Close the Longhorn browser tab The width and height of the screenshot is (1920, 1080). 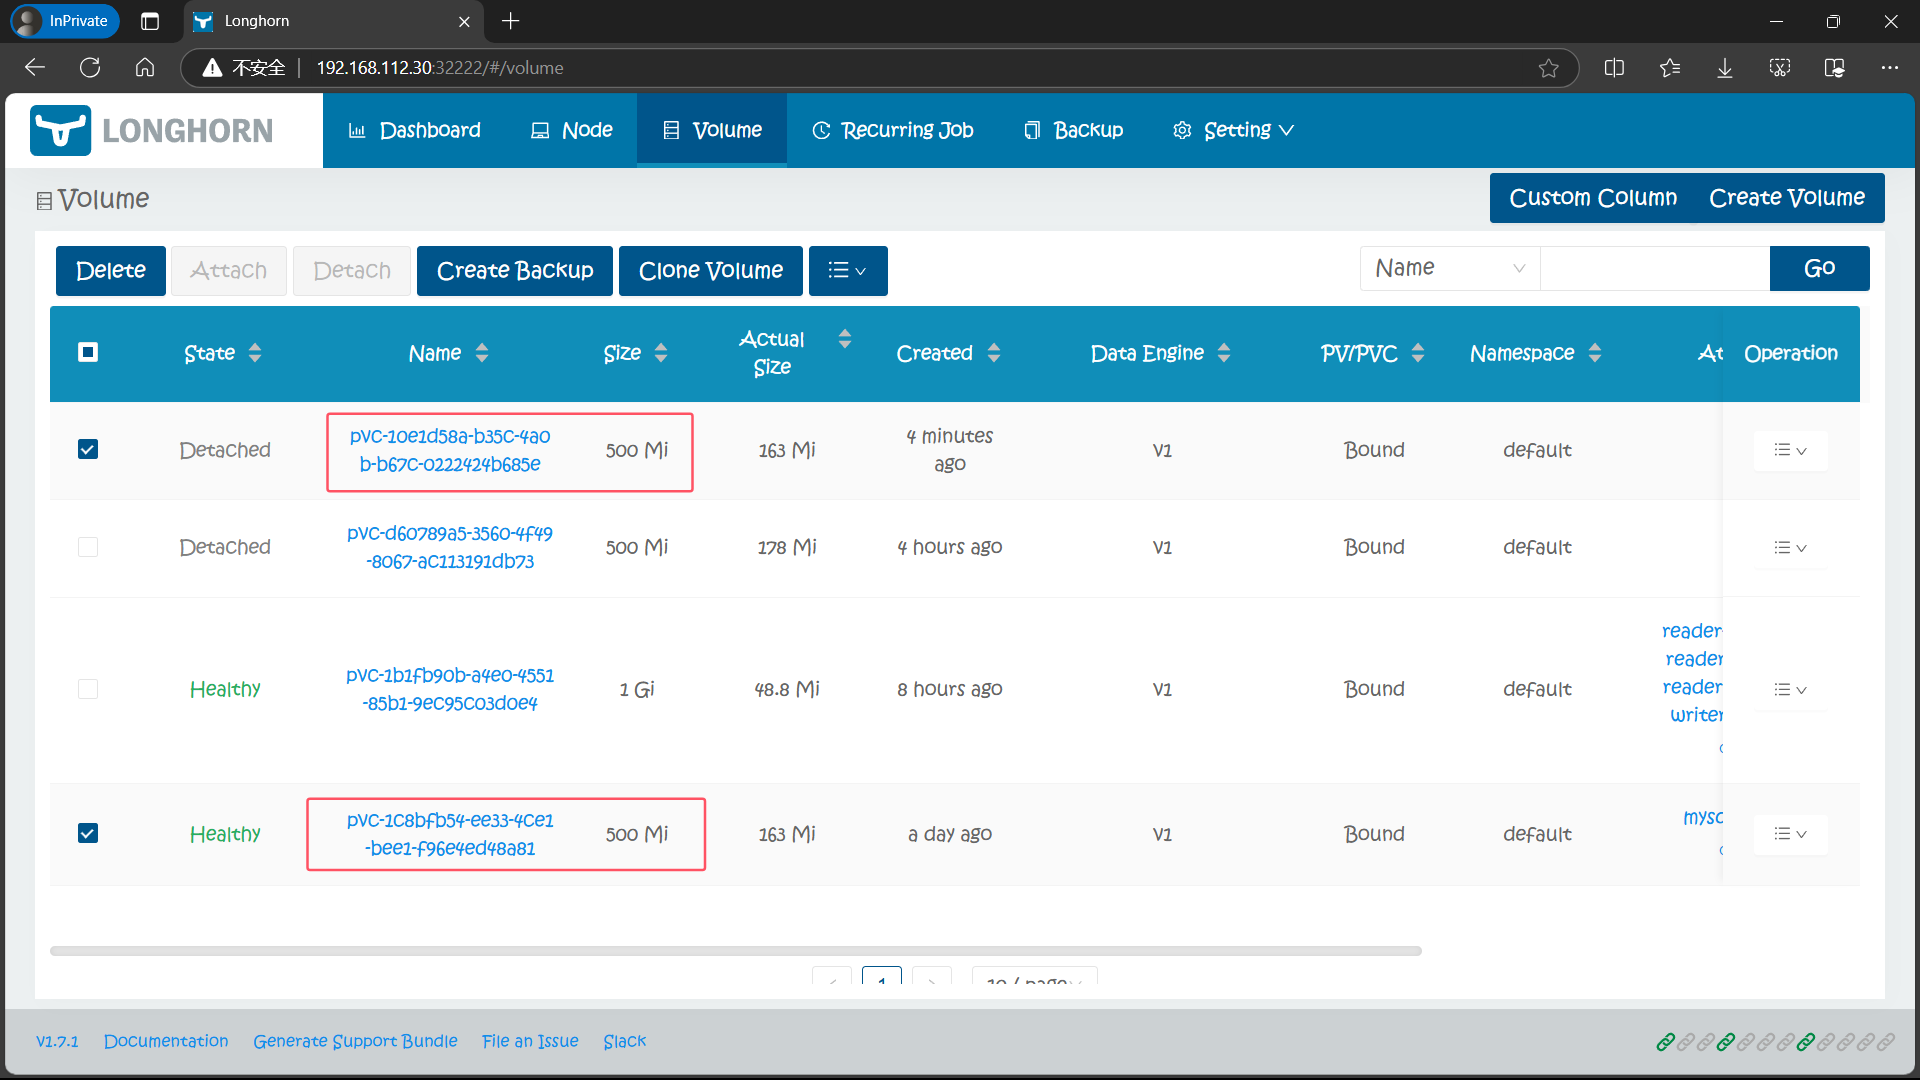[464, 21]
